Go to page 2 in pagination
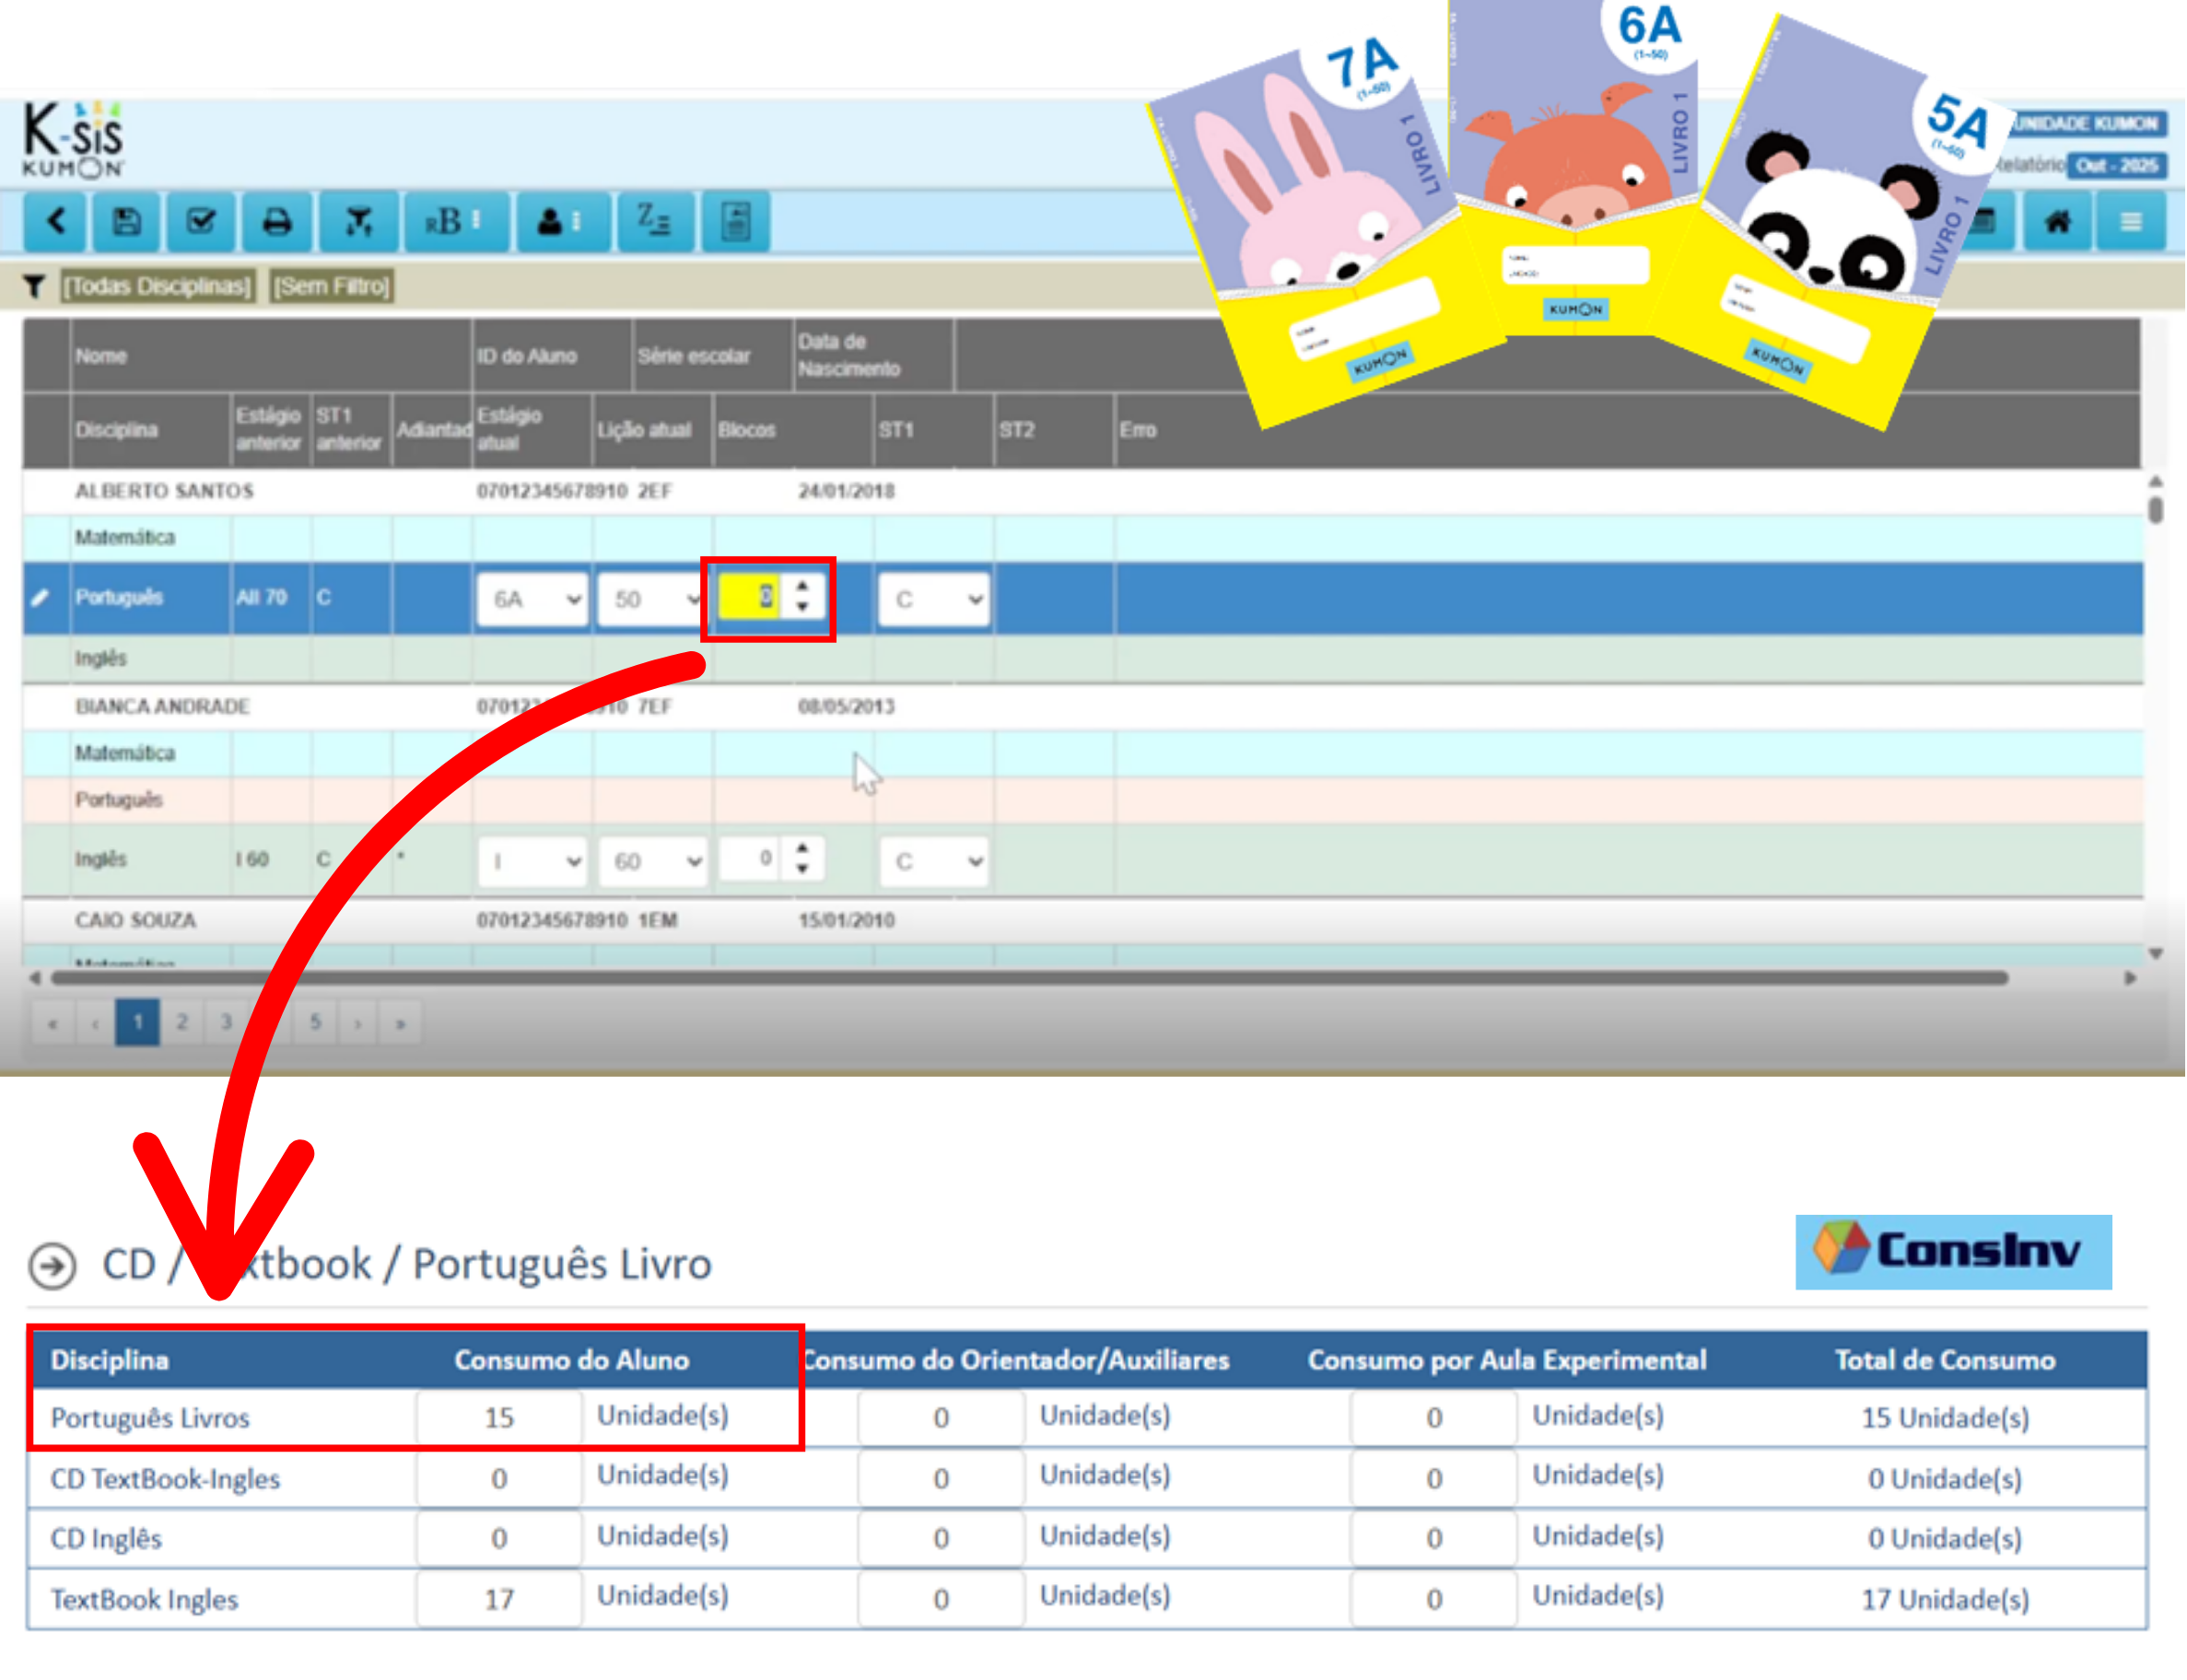The height and width of the screenshot is (1680, 2187). [182, 1023]
